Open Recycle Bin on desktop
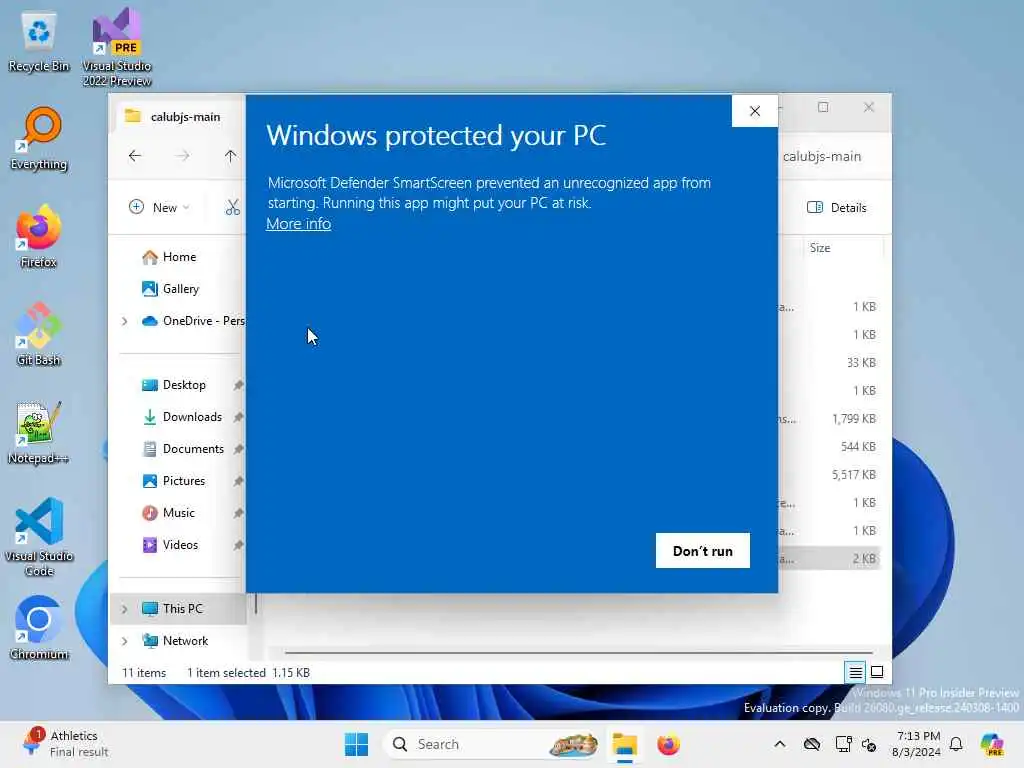This screenshot has height=768, width=1024. click(x=39, y=42)
